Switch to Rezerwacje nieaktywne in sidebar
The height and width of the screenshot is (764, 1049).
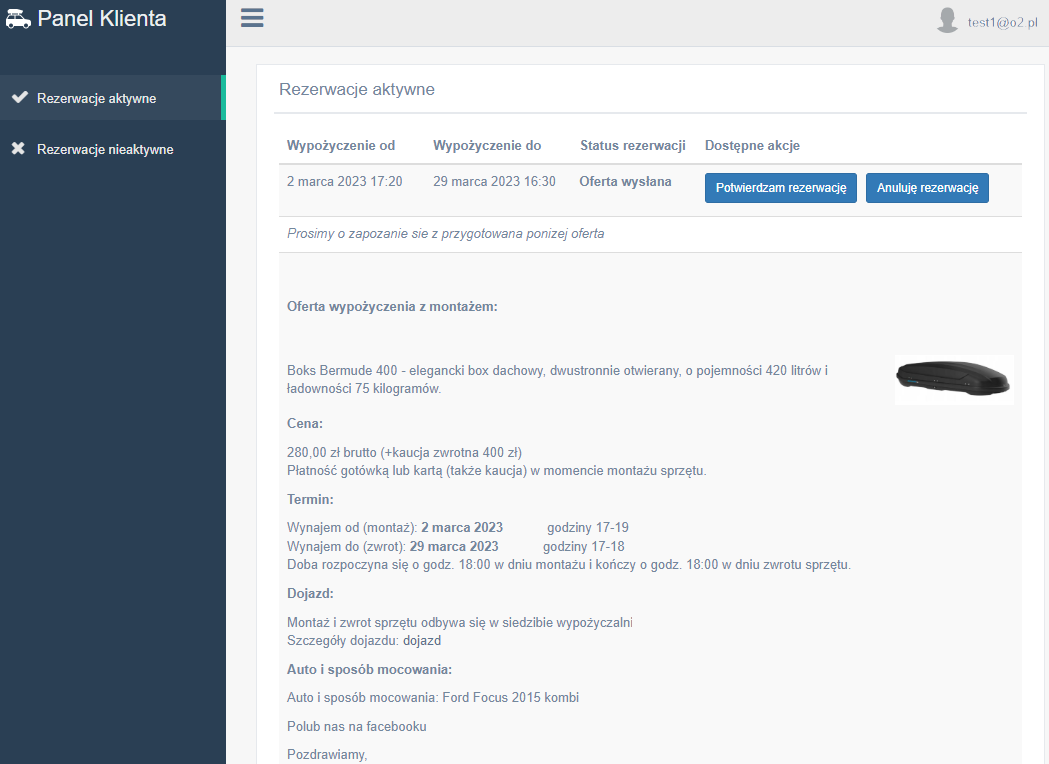click(105, 149)
